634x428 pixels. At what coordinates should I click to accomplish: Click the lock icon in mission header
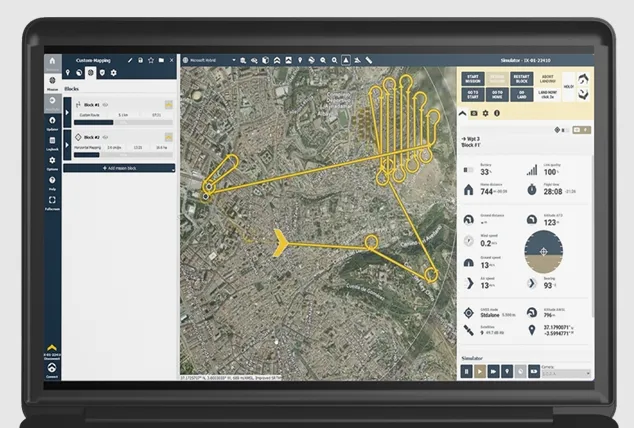140,60
